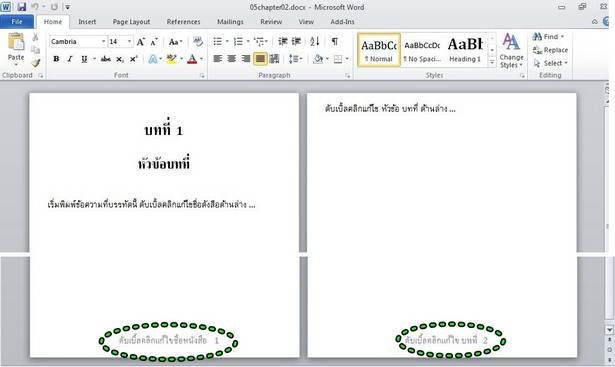615x367 pixels.
Task: Click the Decrease Indent icon
Action: [282, 42]
